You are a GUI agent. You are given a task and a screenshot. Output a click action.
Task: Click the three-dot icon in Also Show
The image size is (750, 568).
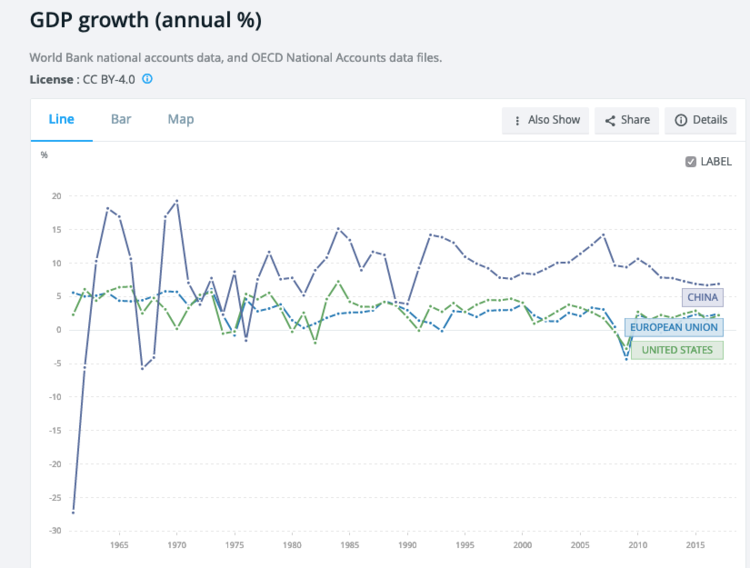click(x=517, y=120)
